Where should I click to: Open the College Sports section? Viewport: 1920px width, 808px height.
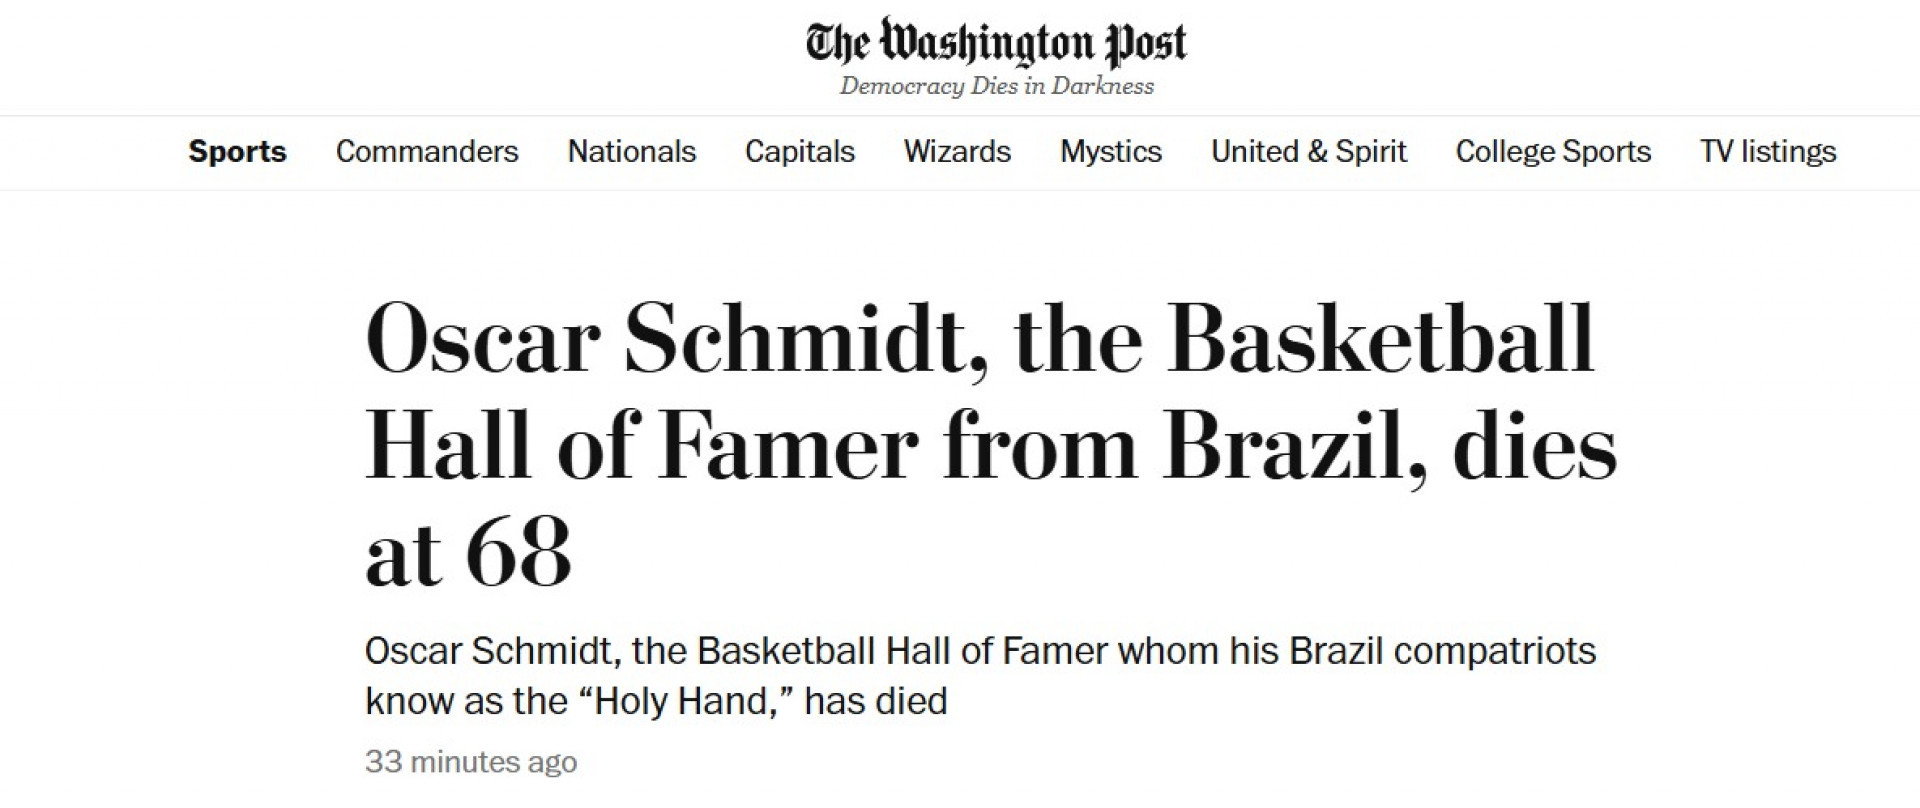[x=1554, y=152]
